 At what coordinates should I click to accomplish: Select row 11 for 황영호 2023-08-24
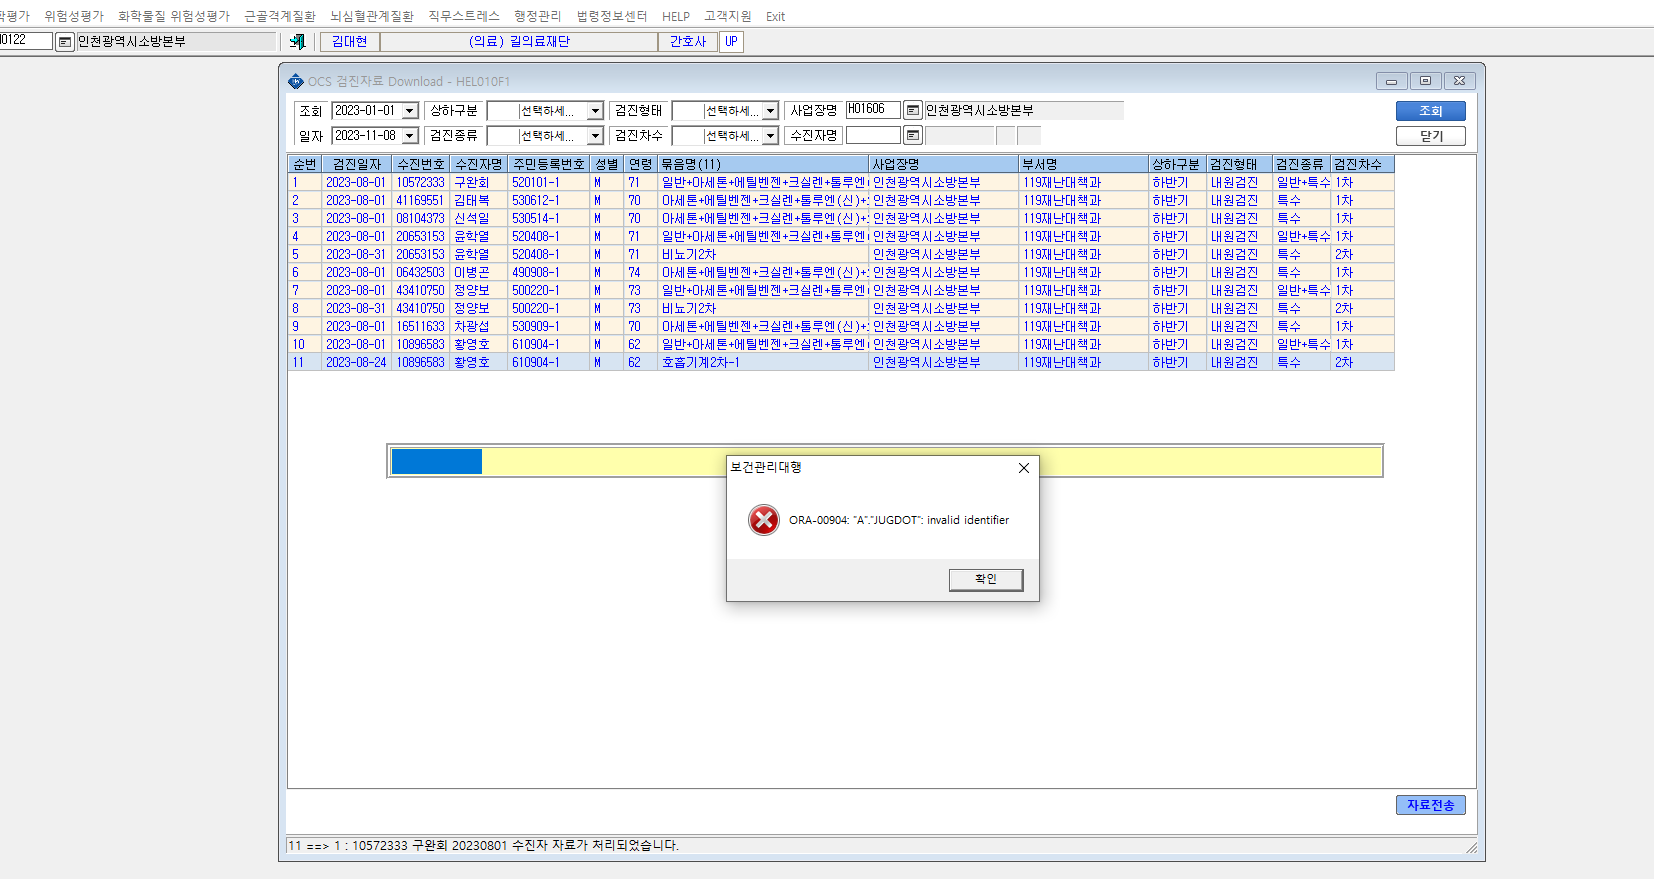tap(841, 362)
